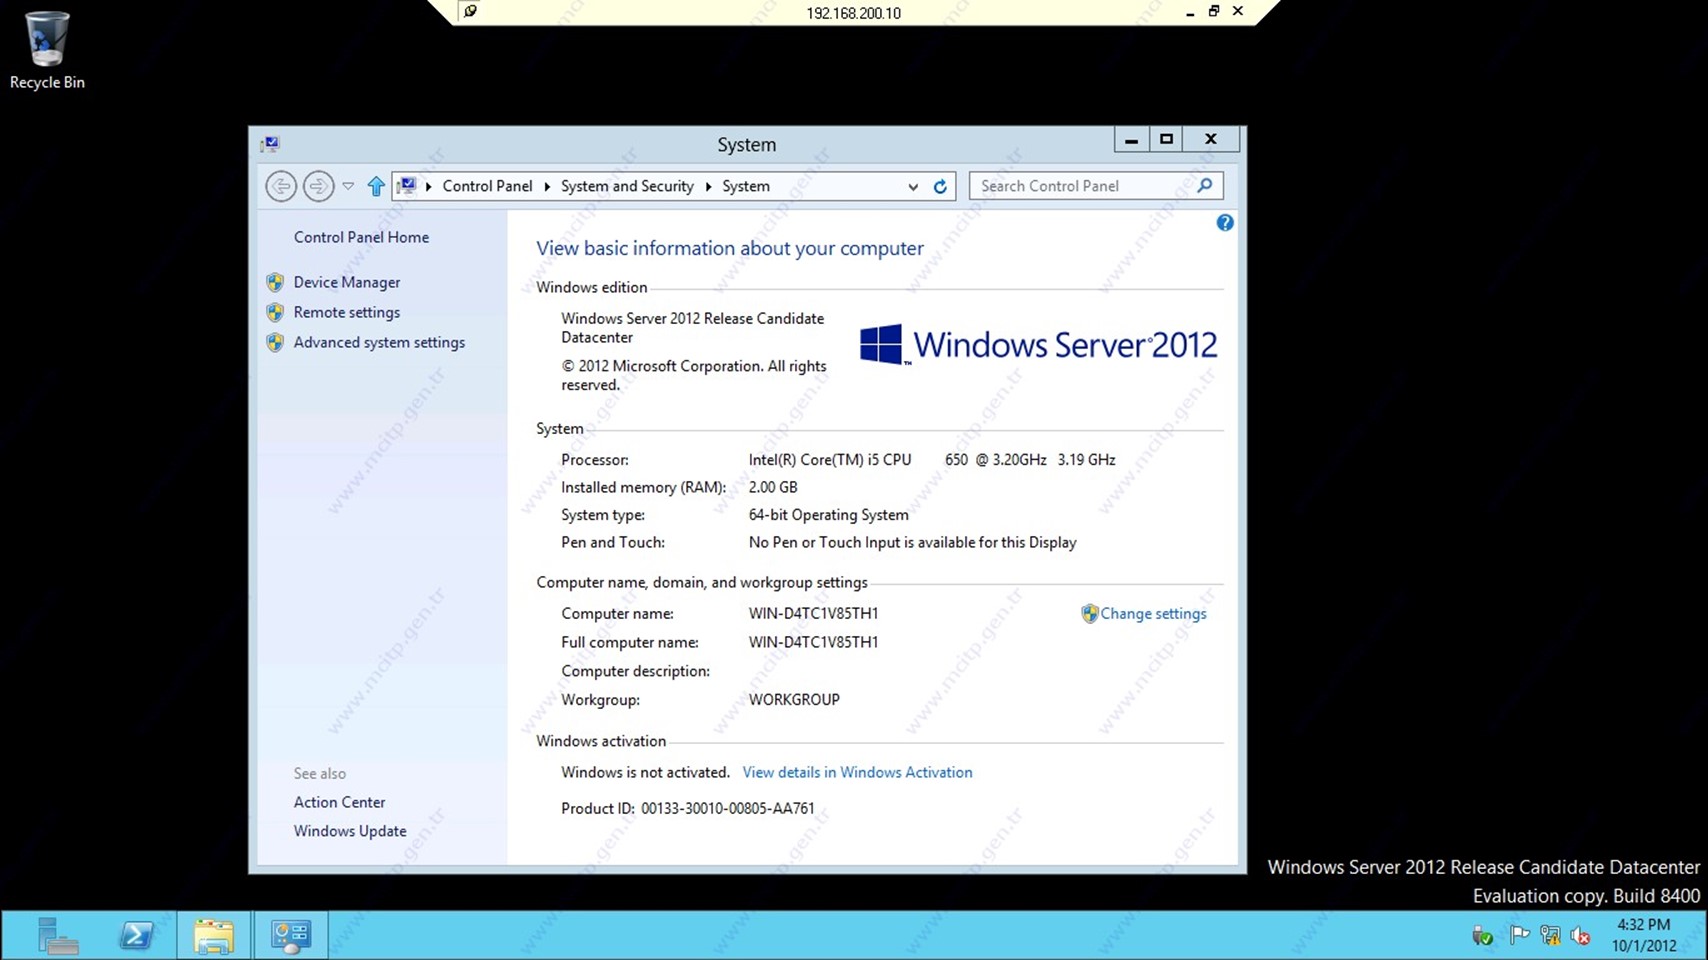Refresh the System page
1708x960 pixels.
tap(940, 186)
